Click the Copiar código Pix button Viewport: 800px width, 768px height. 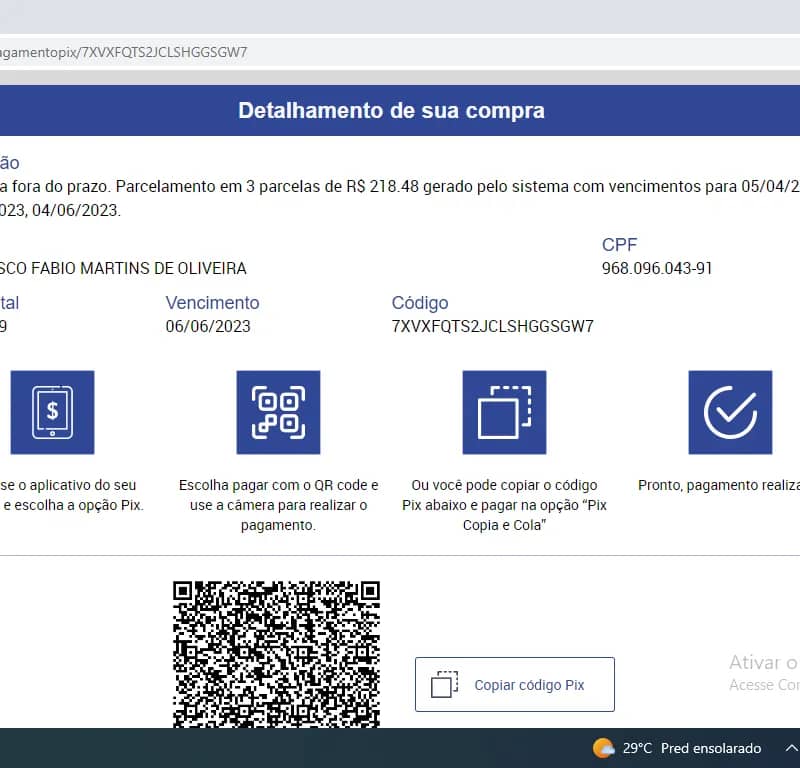pyautogui.click(x=514, y=683)
